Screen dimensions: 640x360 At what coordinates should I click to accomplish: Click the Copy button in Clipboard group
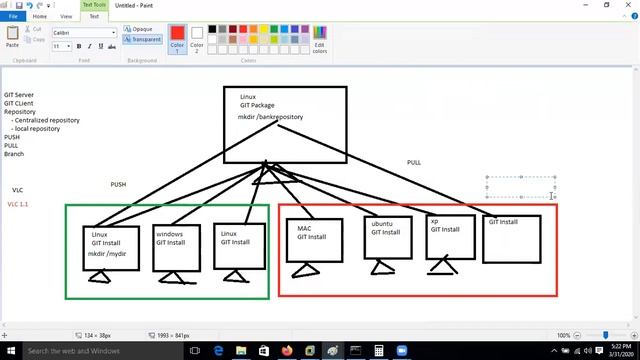tap(35, 40)
